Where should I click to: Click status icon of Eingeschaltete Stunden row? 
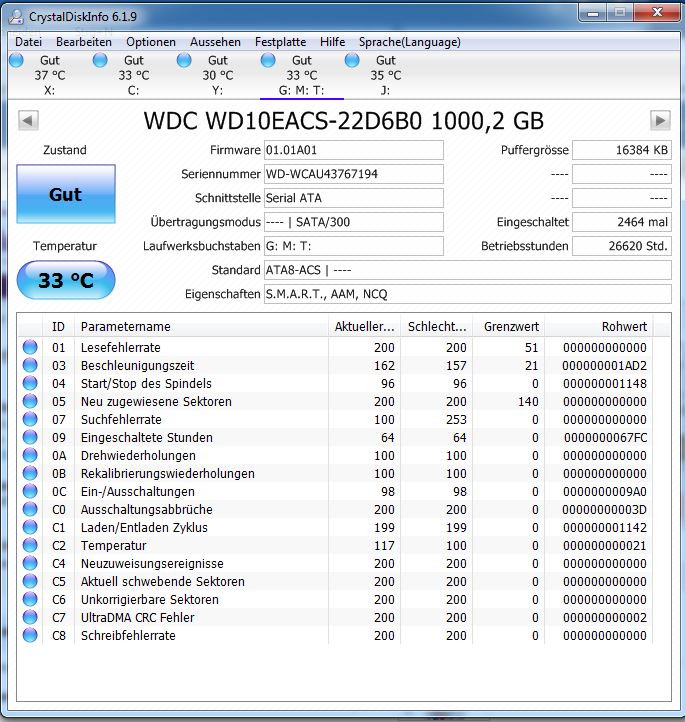click(30, 437)
